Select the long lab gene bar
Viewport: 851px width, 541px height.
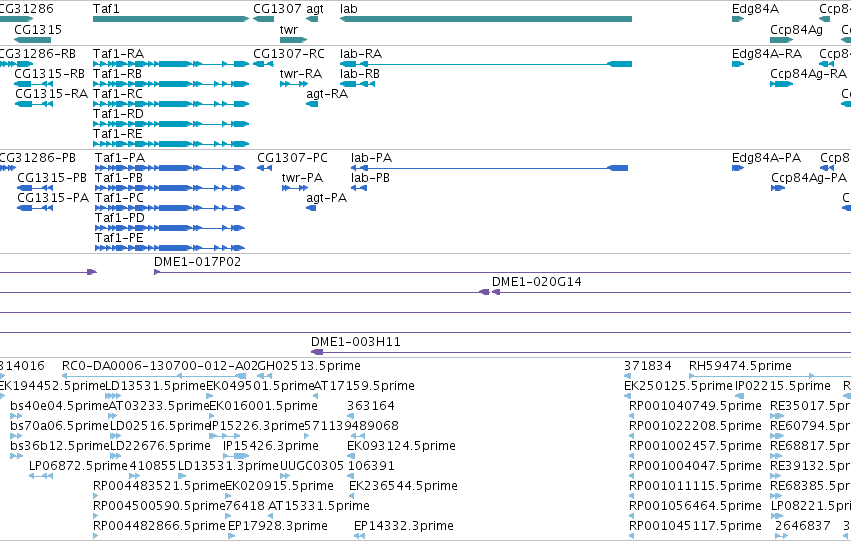click(x=486, y=19)
